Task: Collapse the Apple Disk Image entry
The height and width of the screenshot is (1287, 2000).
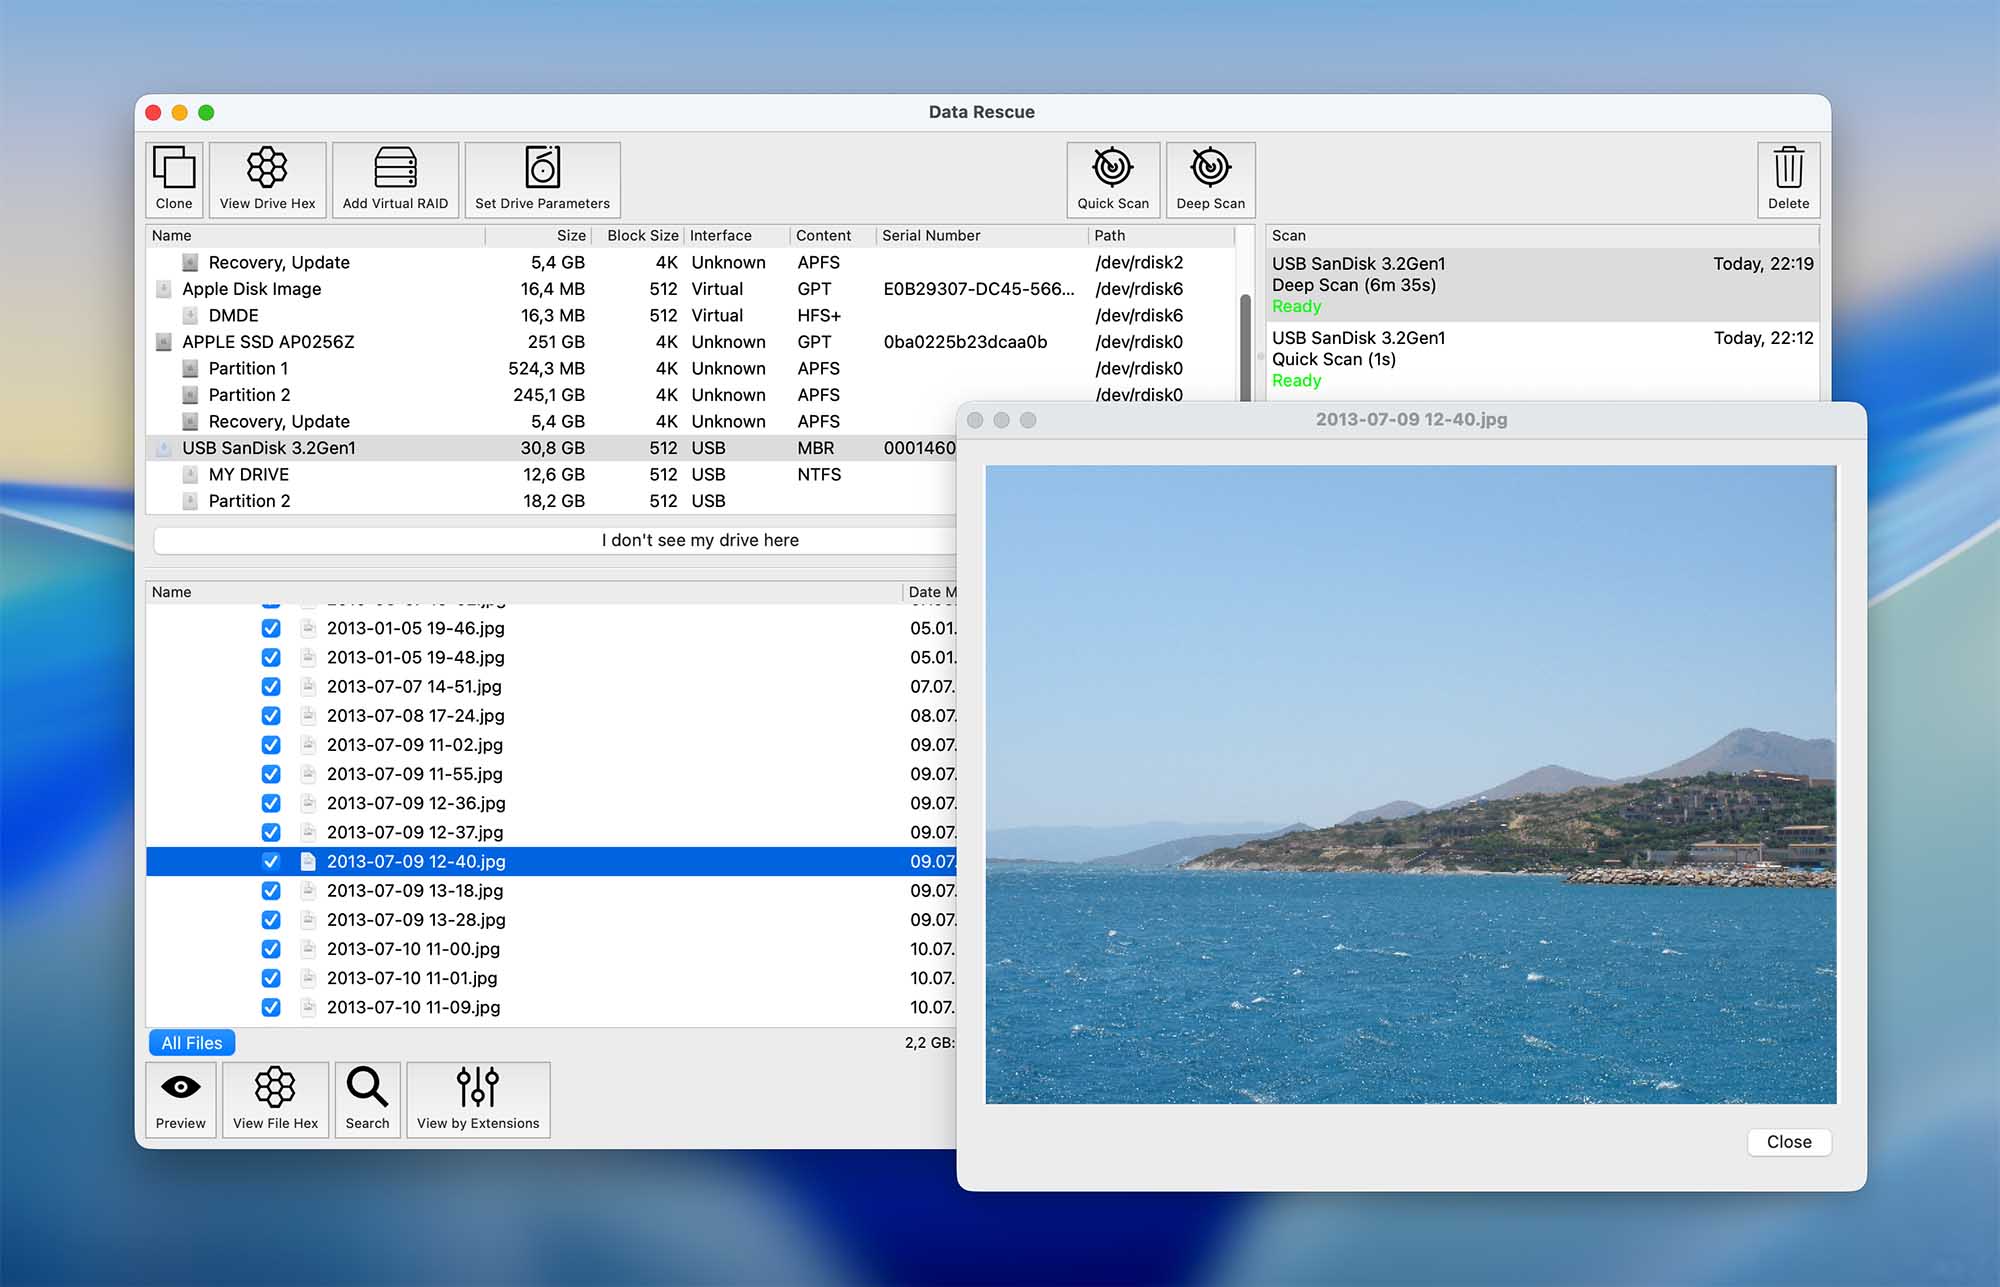Action: click(163, 288)
